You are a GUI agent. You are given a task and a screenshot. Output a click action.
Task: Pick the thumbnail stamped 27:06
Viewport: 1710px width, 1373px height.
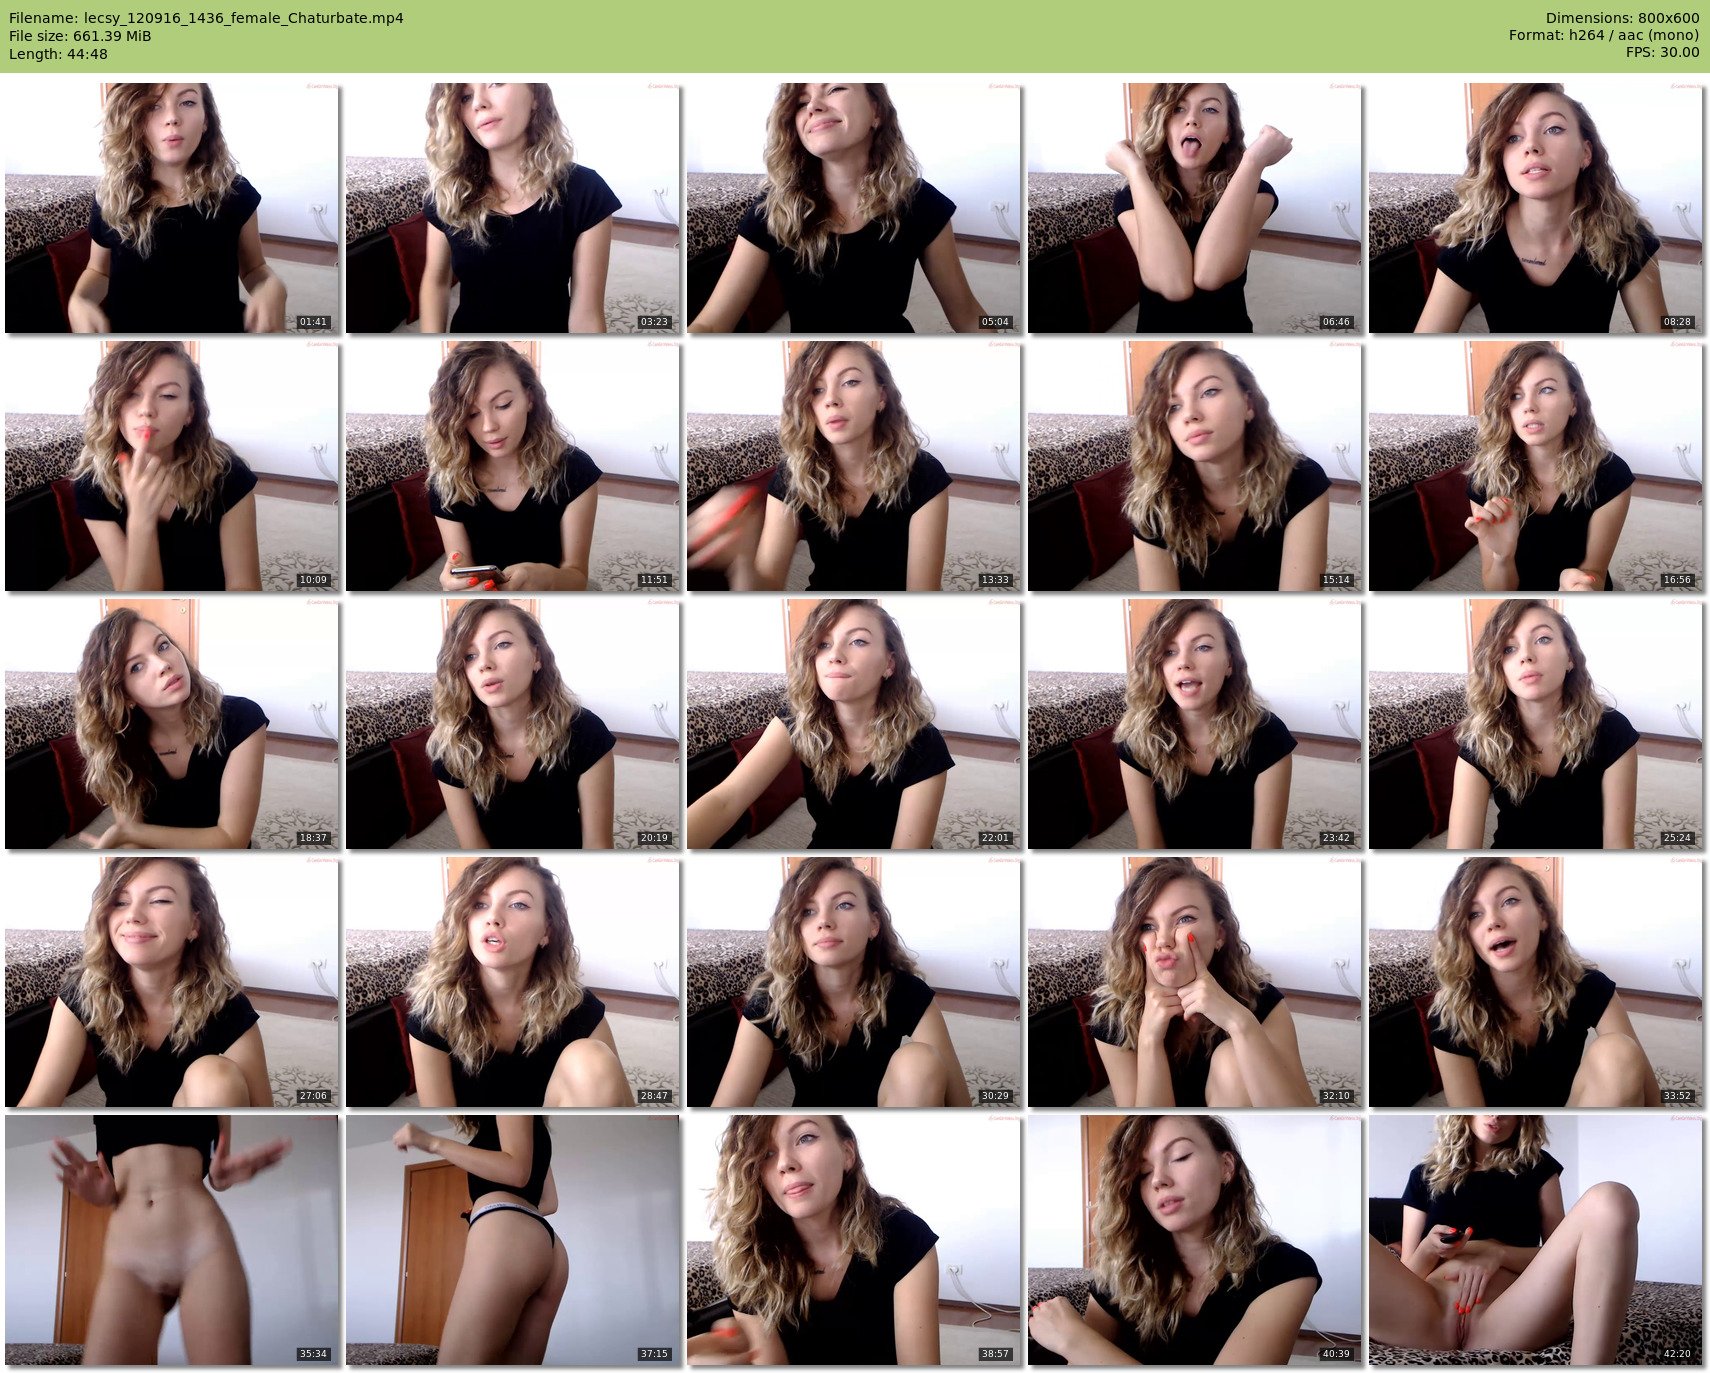172,982
